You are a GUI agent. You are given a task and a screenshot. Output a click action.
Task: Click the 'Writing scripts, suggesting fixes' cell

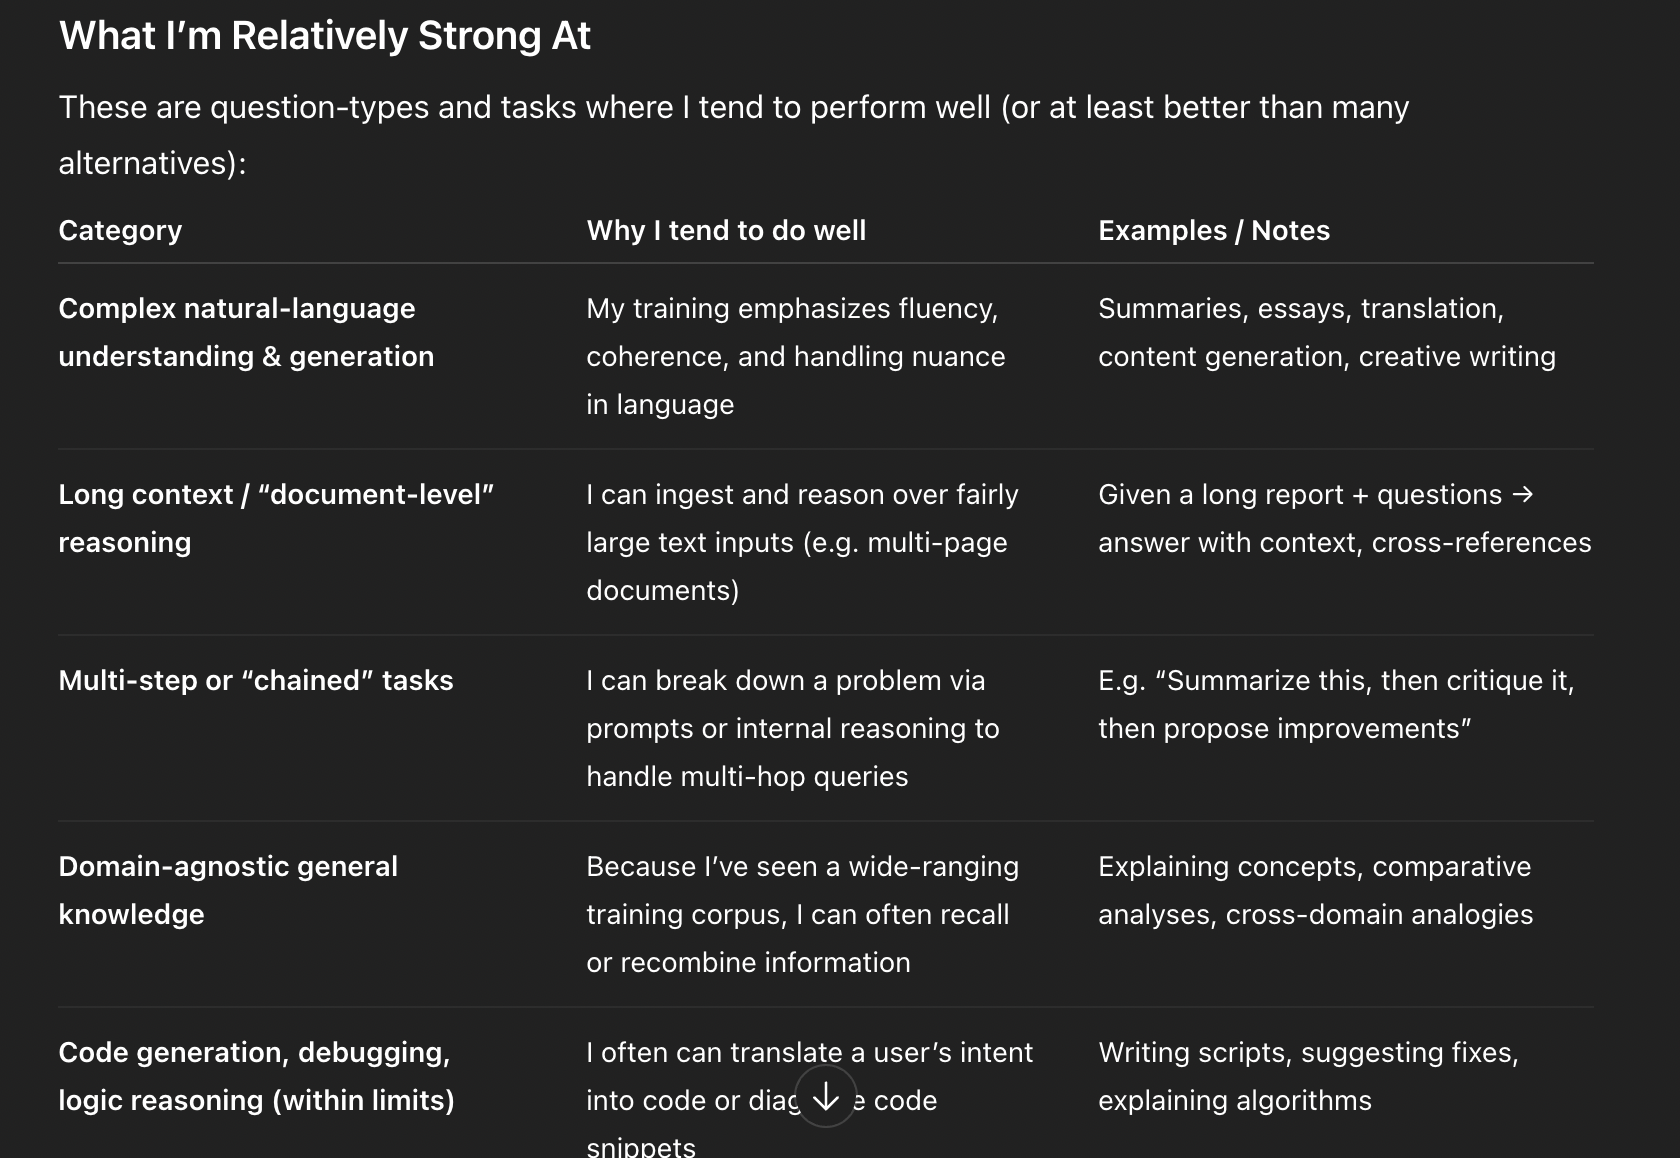pos(1309,1076)
